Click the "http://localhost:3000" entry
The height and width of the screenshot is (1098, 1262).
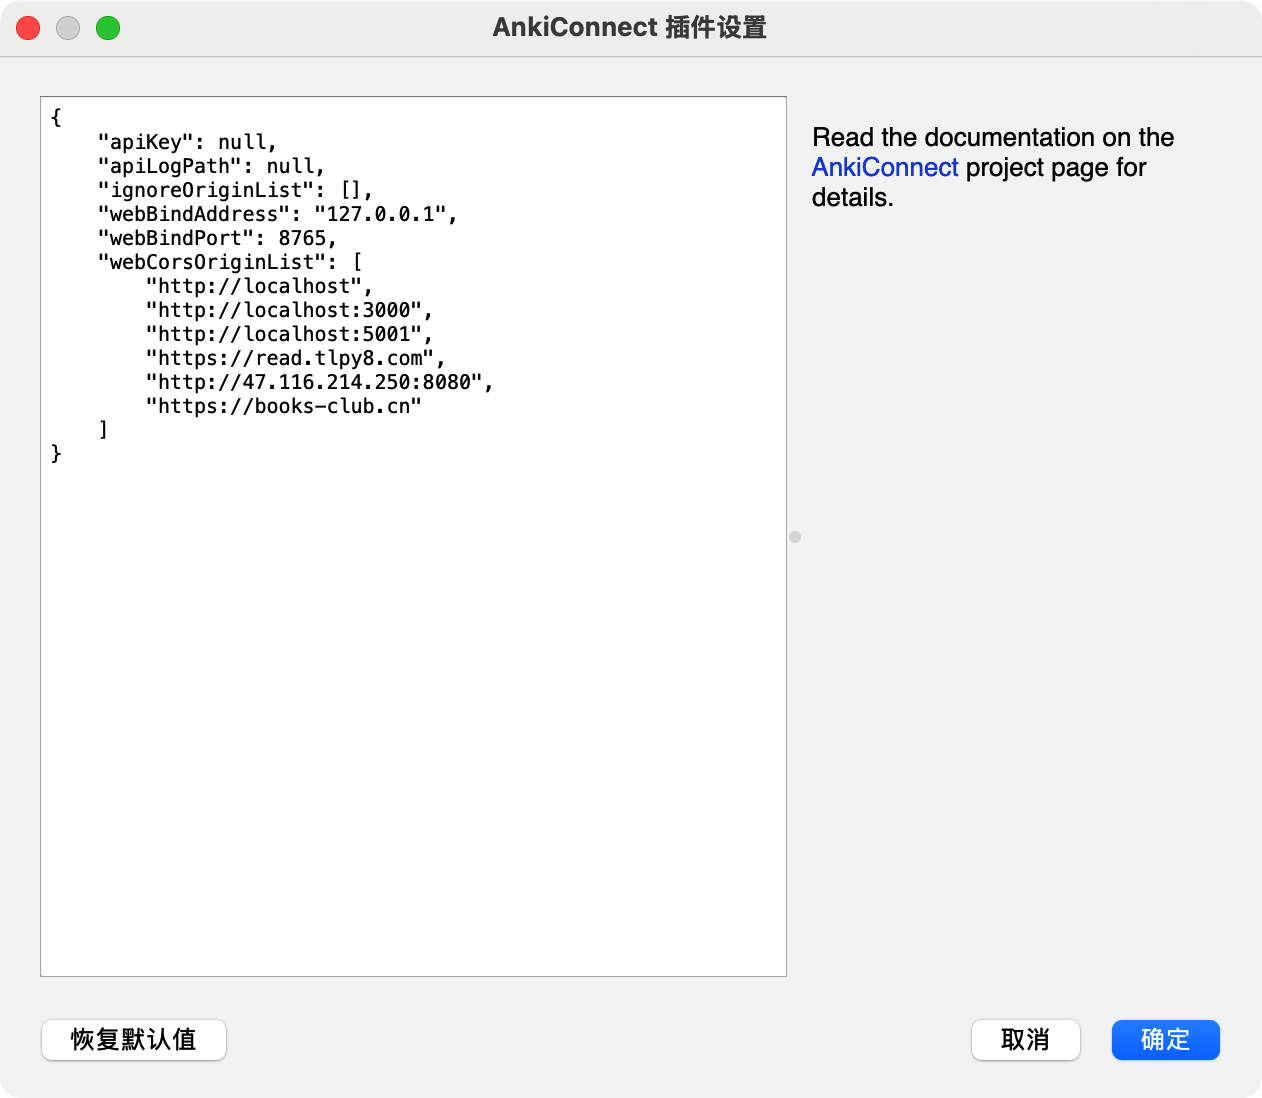tap(289, 310)
